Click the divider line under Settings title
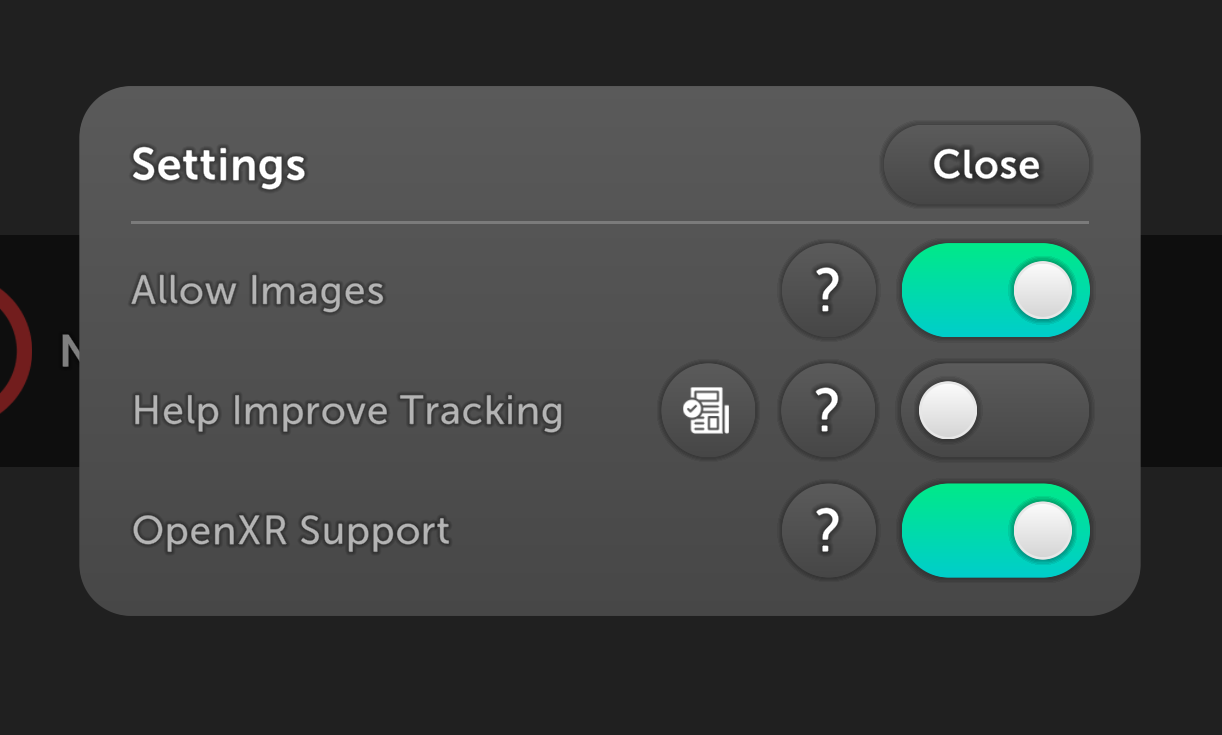Image resolution: width=1222 pixels, height=735 pixels. 610,222
